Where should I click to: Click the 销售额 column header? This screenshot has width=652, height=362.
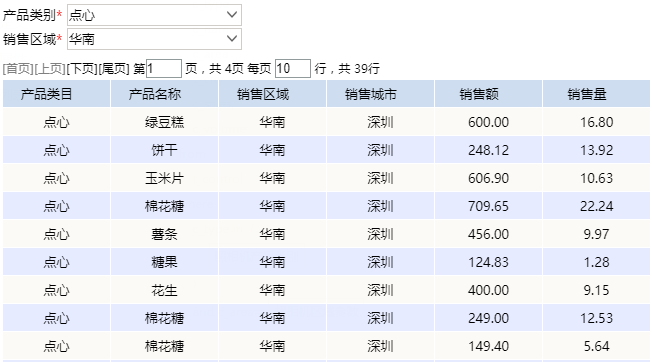(x=488, y=94)
